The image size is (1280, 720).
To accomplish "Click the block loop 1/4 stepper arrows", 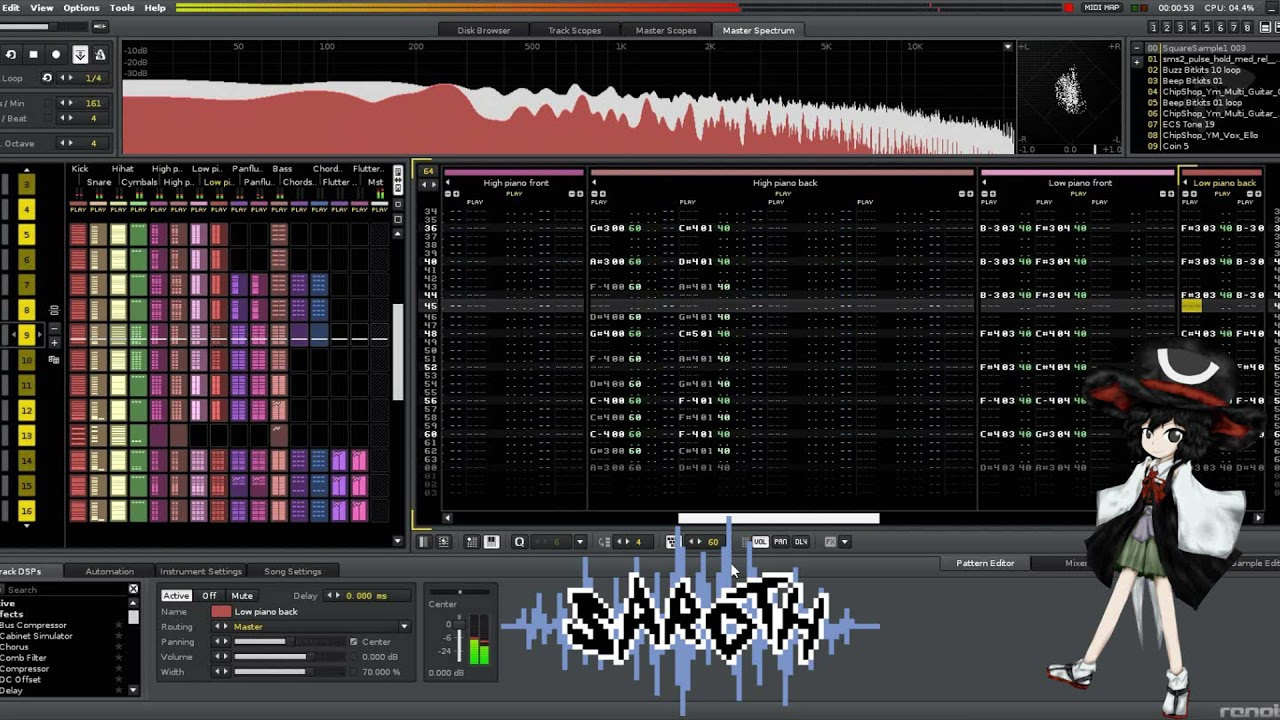I will click(67, 78).
